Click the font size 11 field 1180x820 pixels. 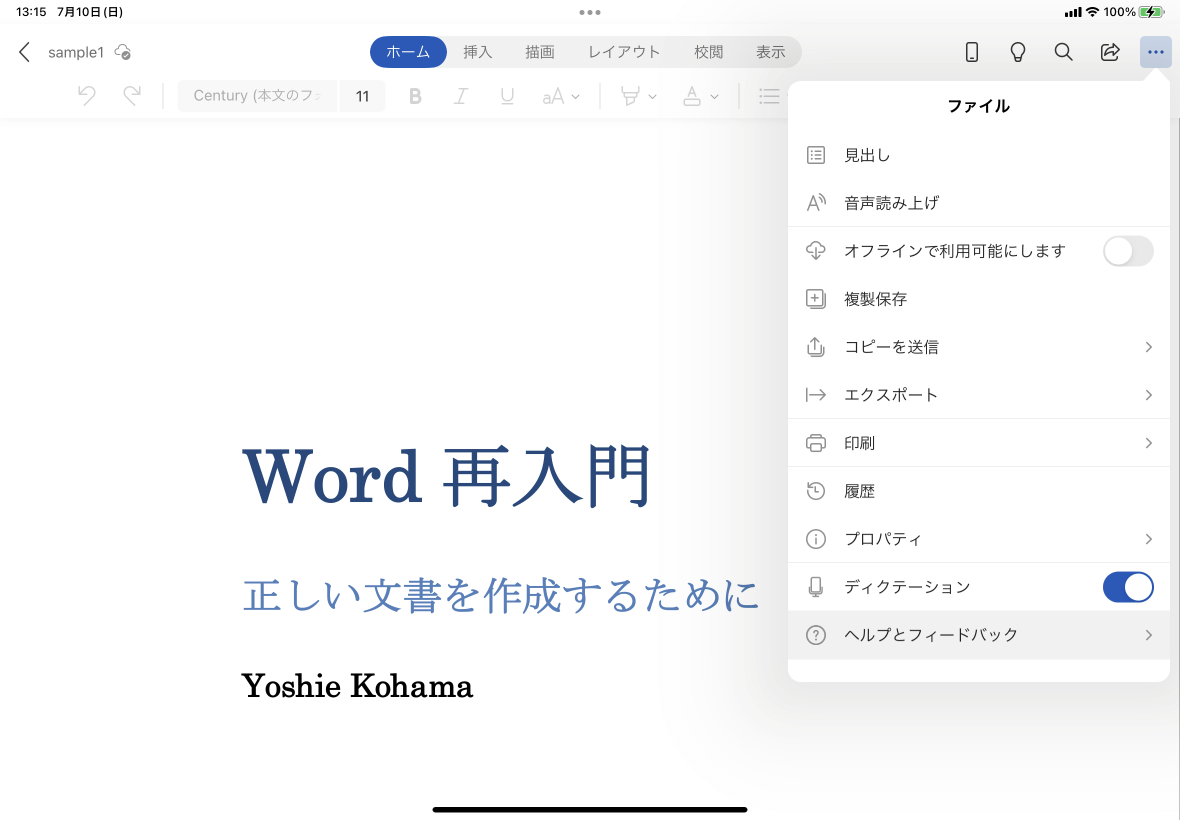(x=362, y=96)
